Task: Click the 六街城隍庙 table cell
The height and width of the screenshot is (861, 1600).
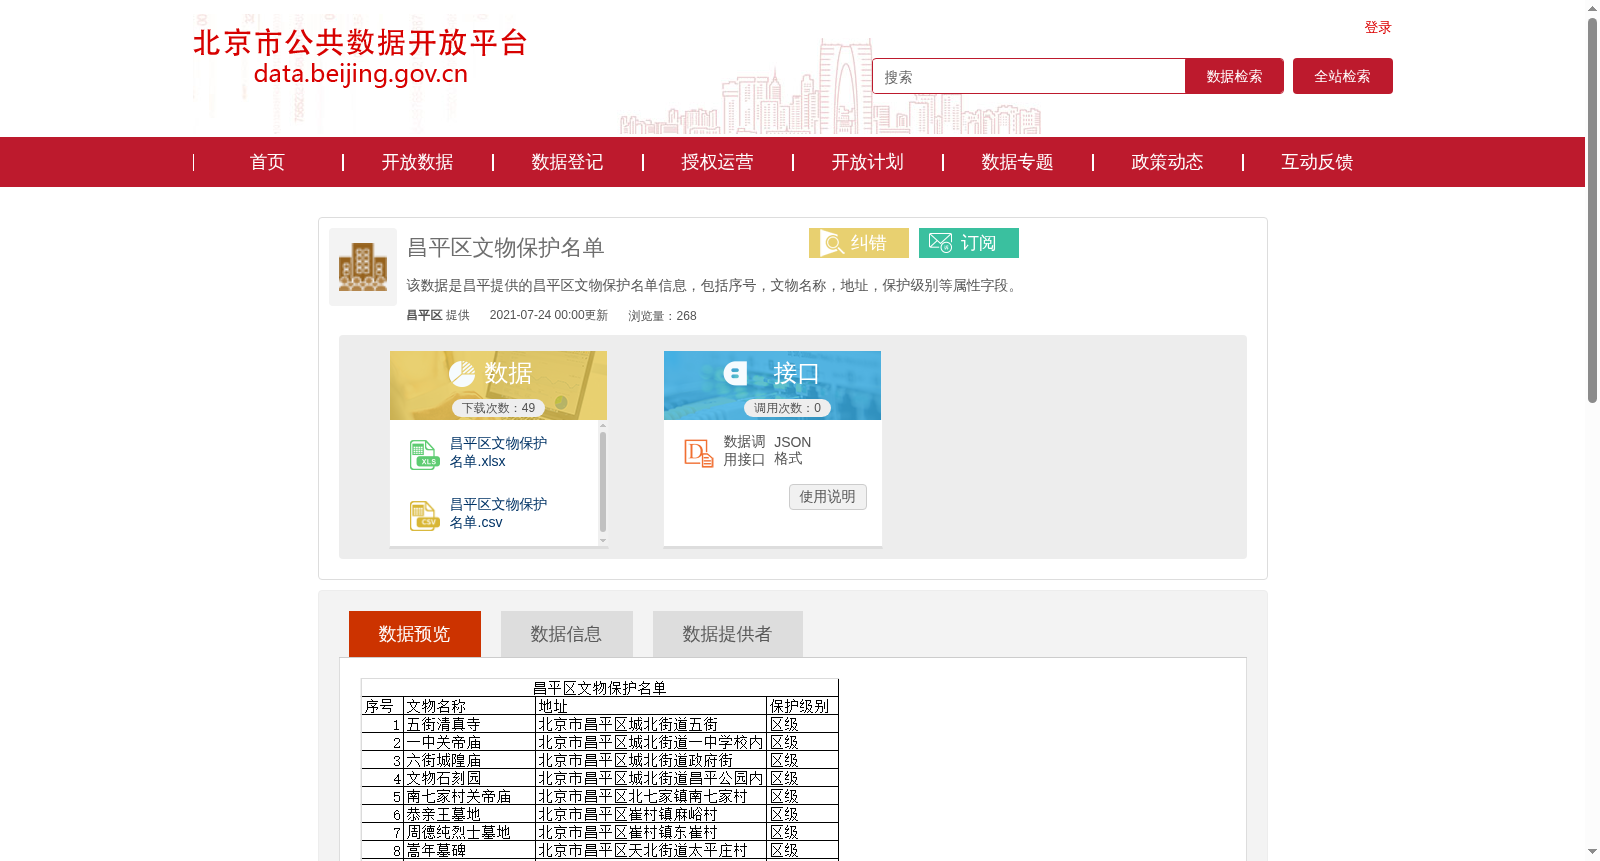Action: 469,760
